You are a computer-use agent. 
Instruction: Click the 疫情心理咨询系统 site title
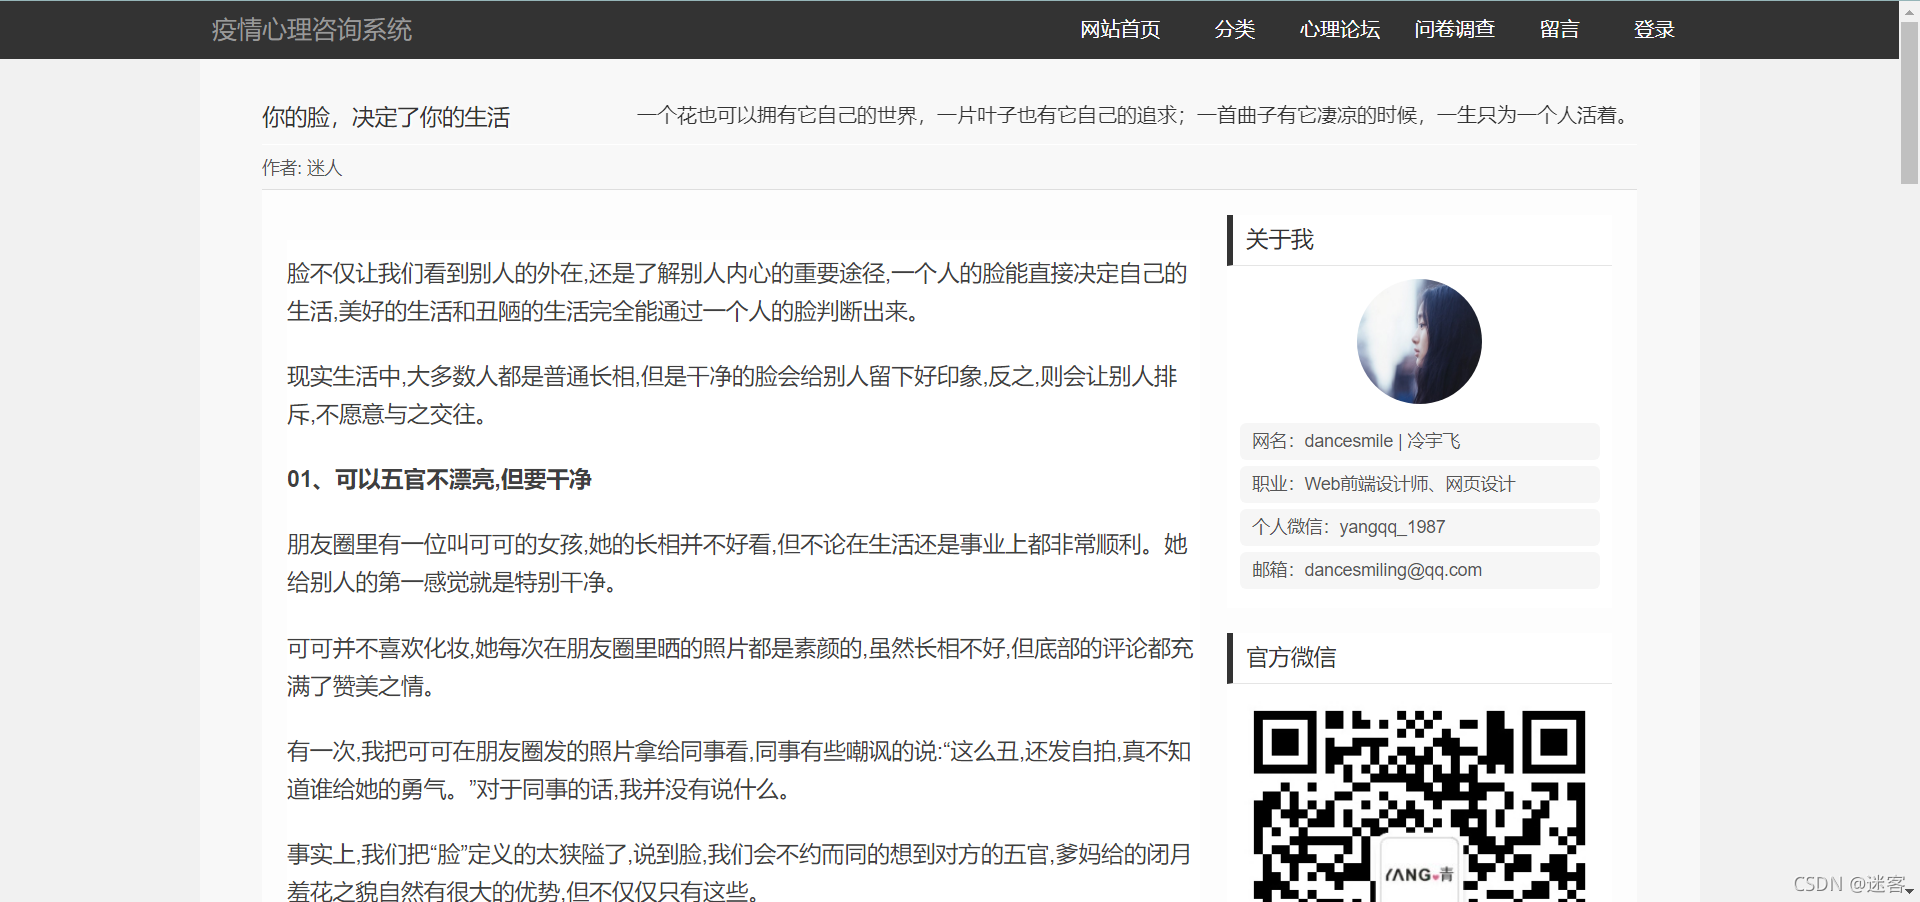pos(312,30)
